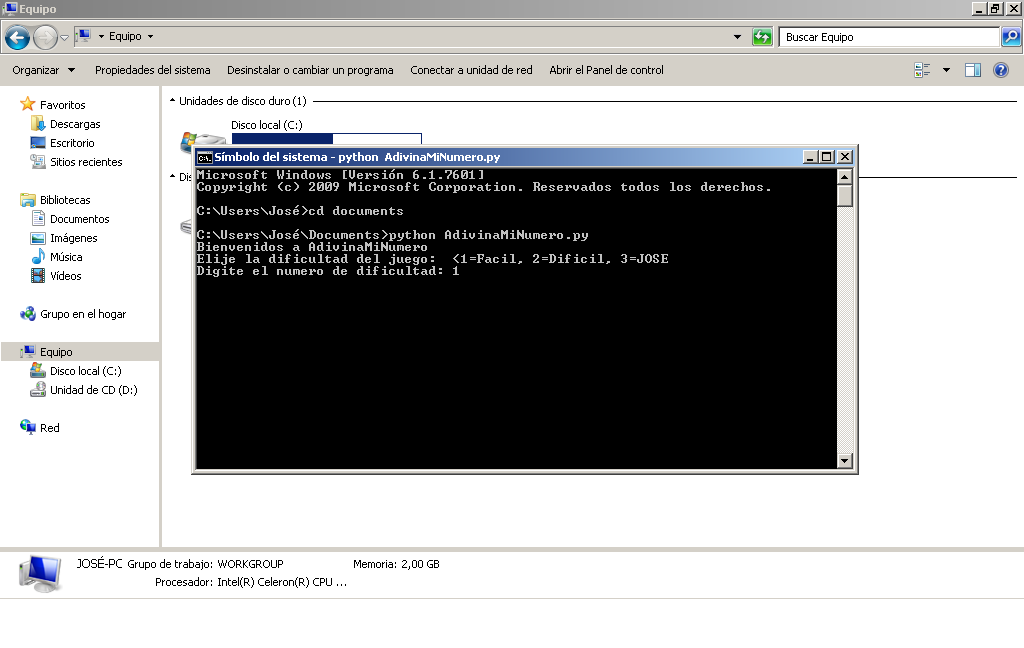Click the Equipo window title icon

(x=10, y=8)
